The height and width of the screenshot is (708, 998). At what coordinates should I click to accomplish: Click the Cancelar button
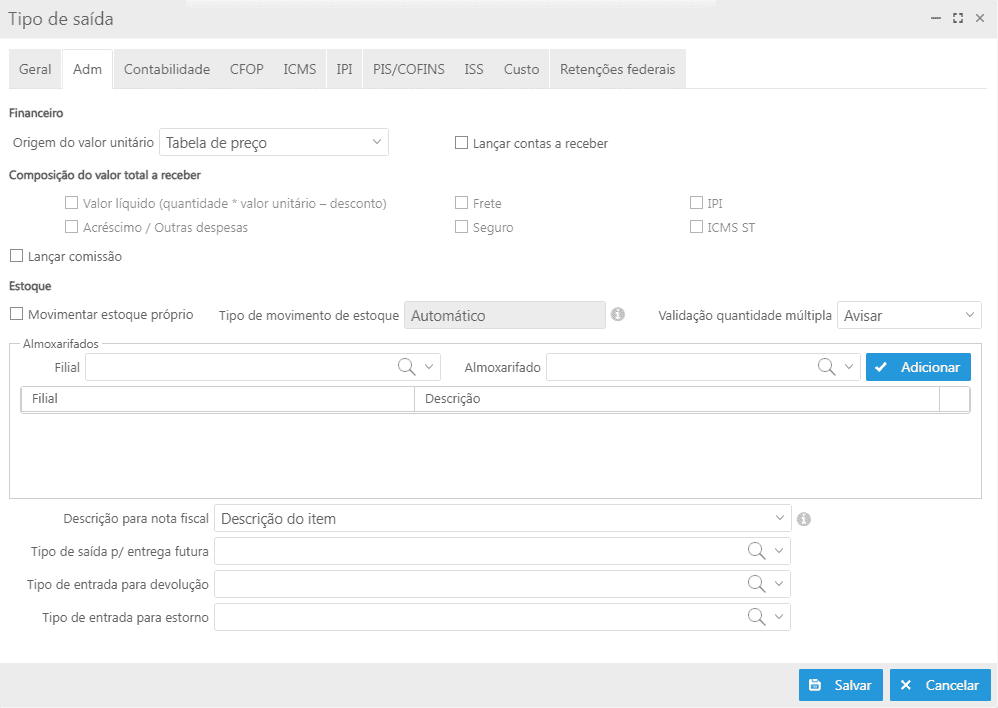point(940,685)
